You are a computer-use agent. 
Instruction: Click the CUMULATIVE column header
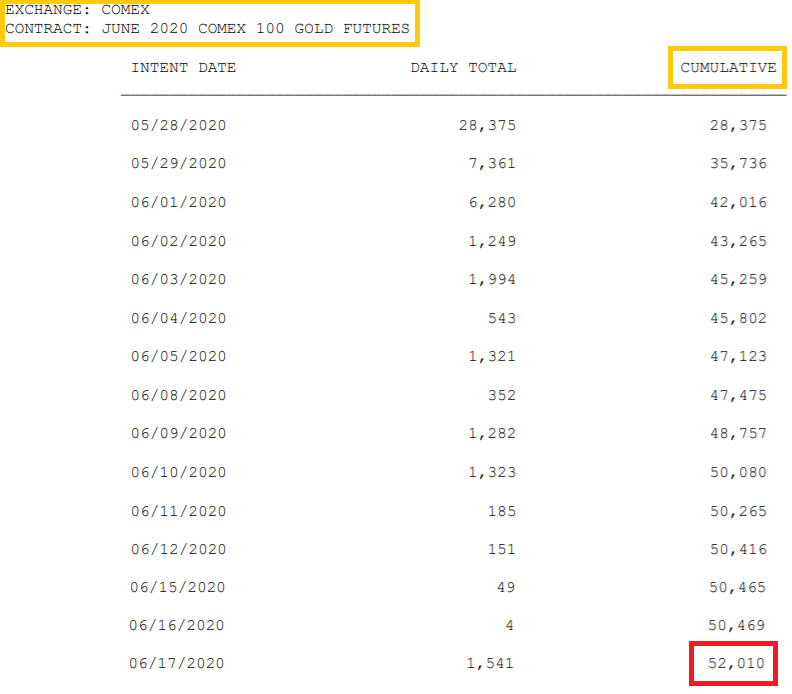[x=728, y=68]
